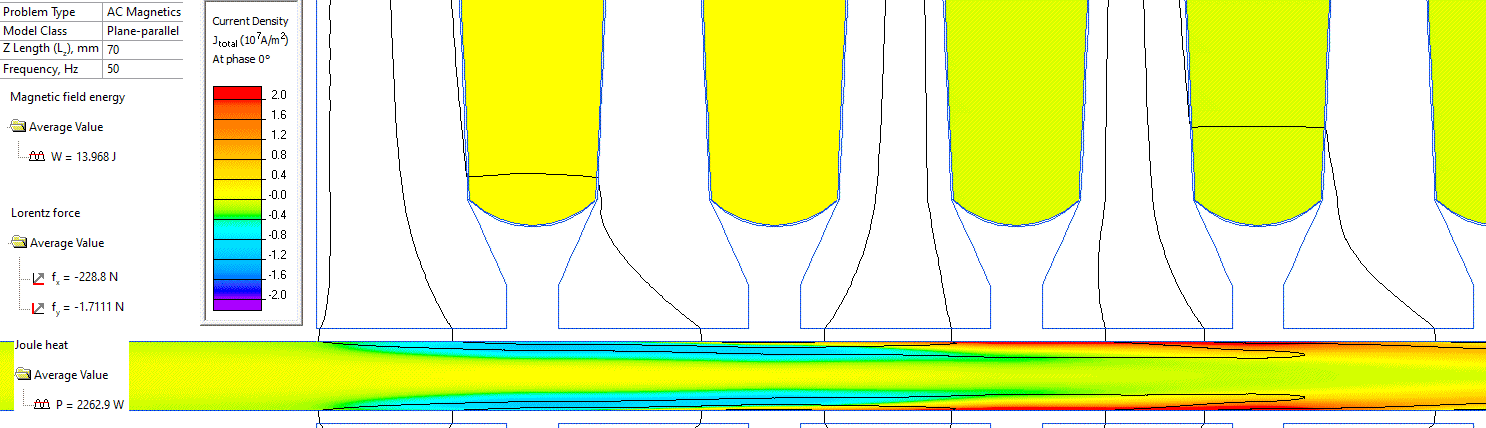The image size is (1486, 428).
Task: Click the Z Length value field showing 70
Action: pyautogui.click(x=142, y=49)
